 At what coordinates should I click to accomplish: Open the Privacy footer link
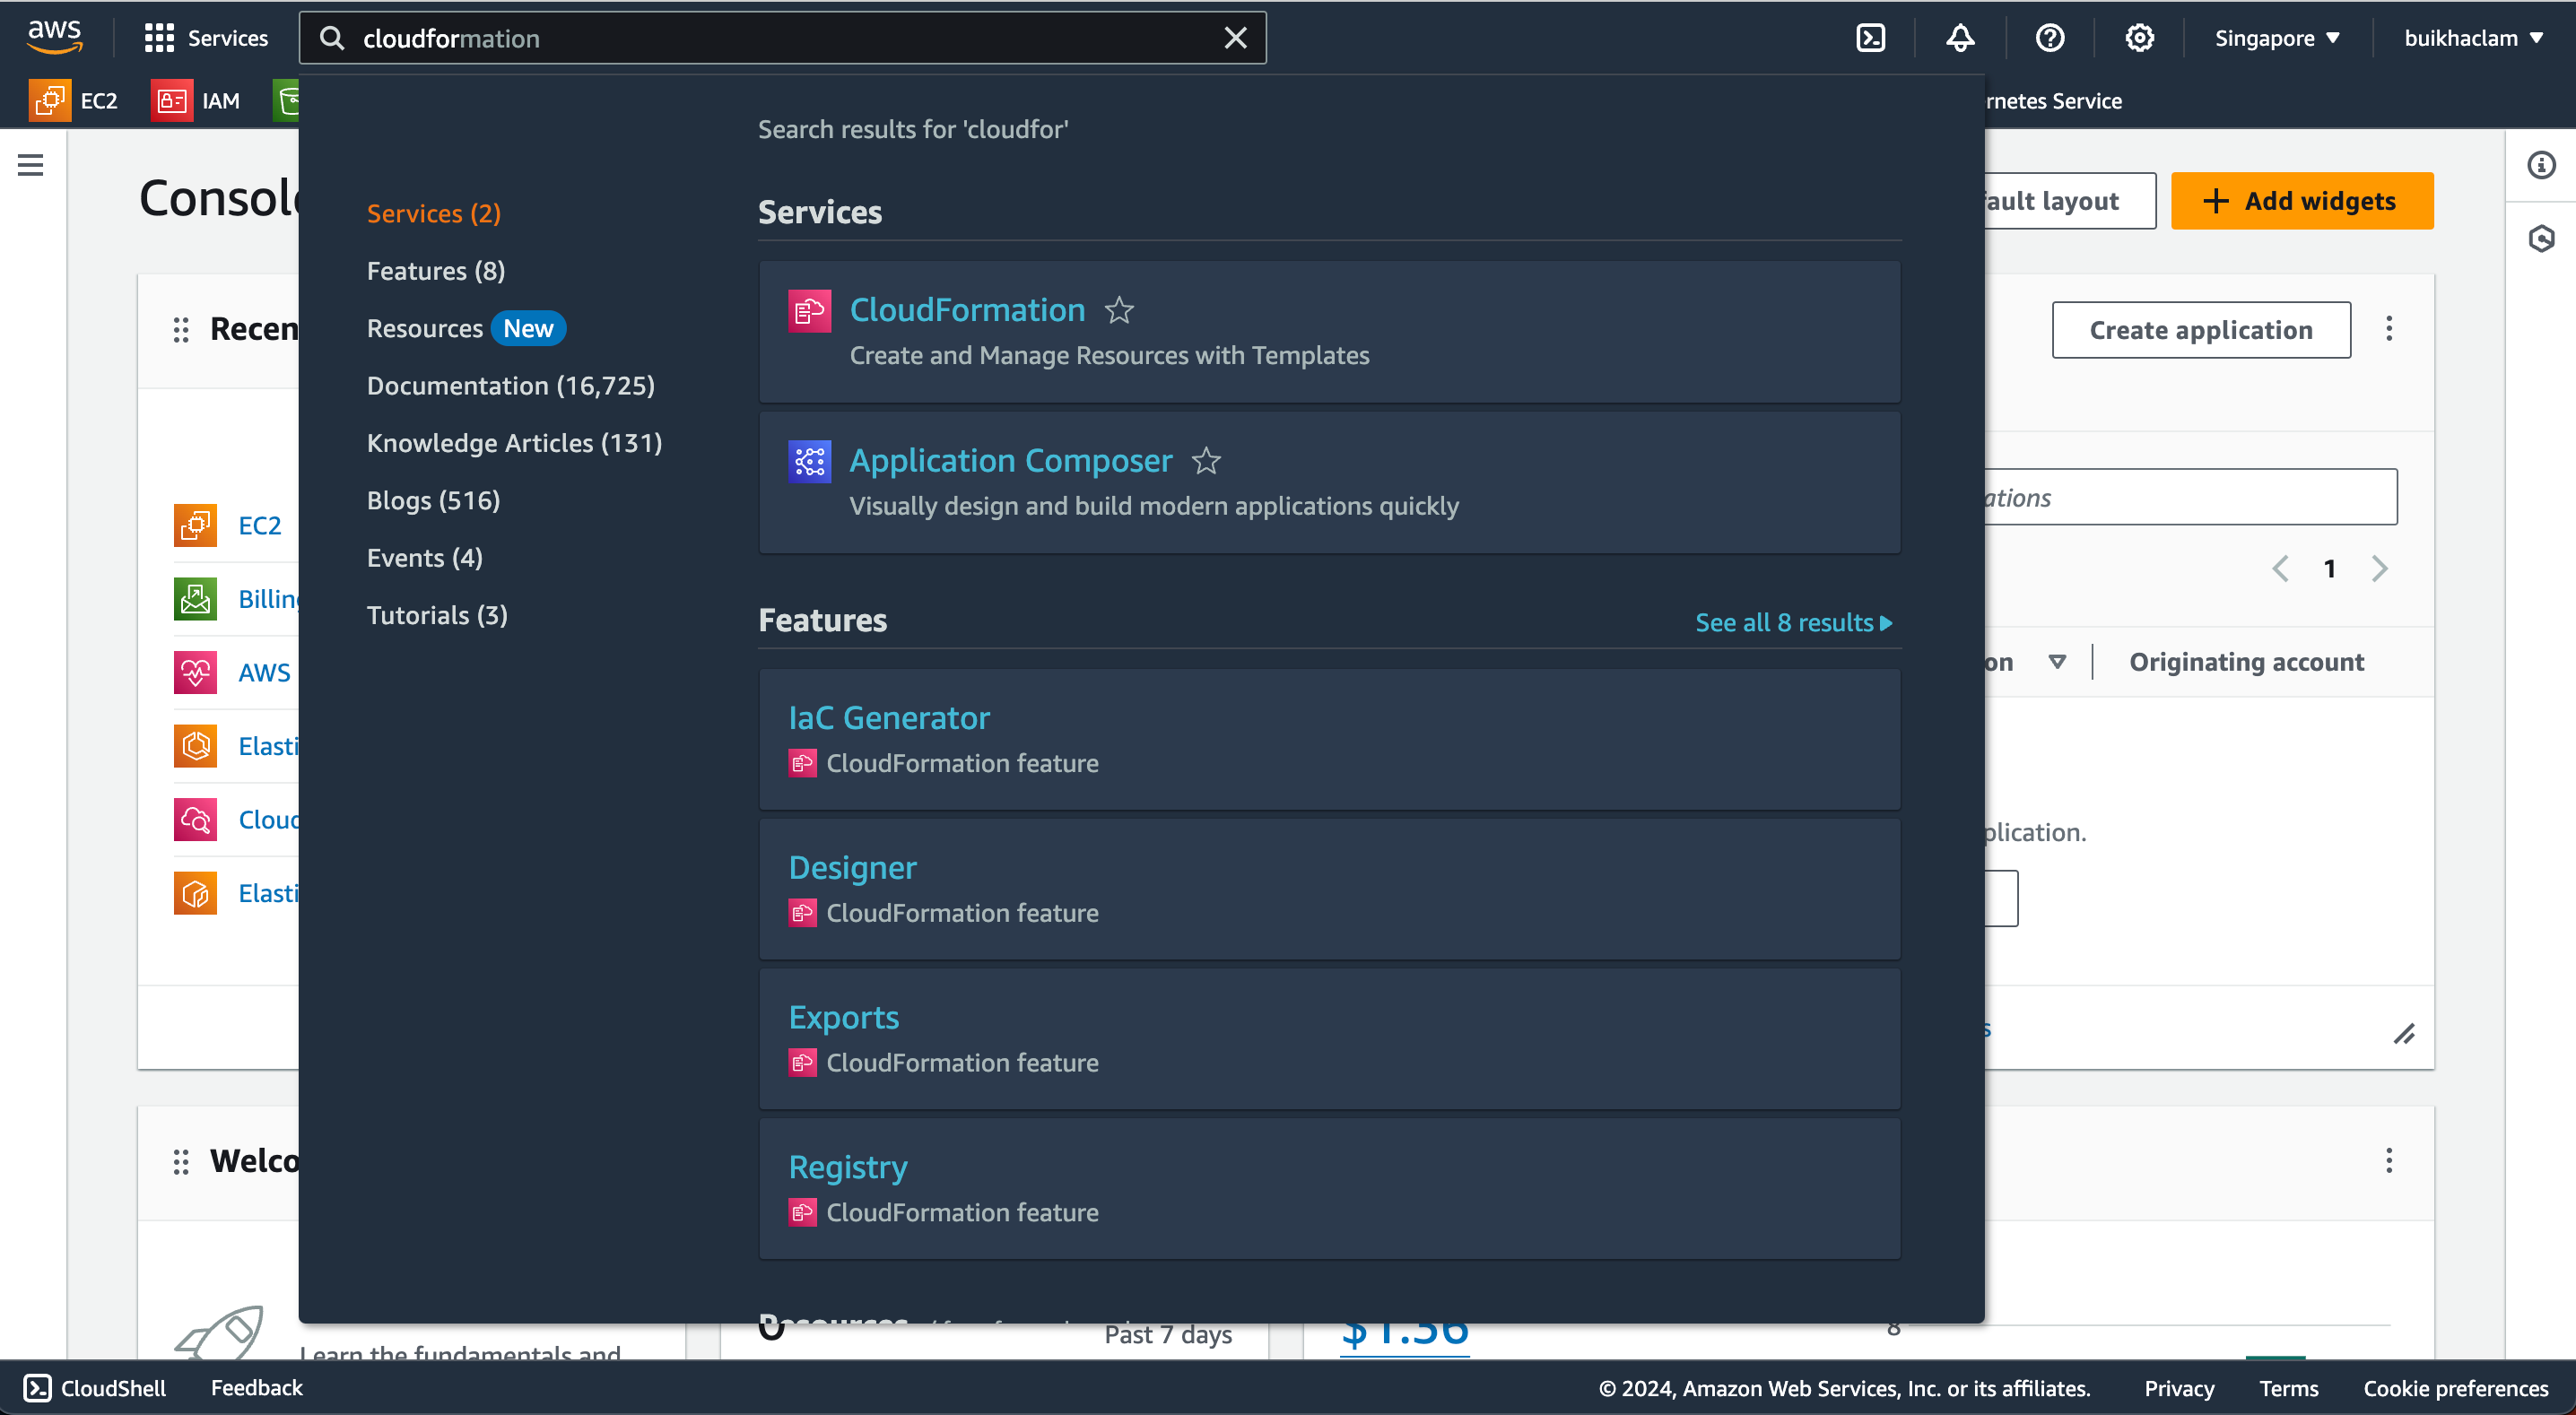[2179, 1388]
